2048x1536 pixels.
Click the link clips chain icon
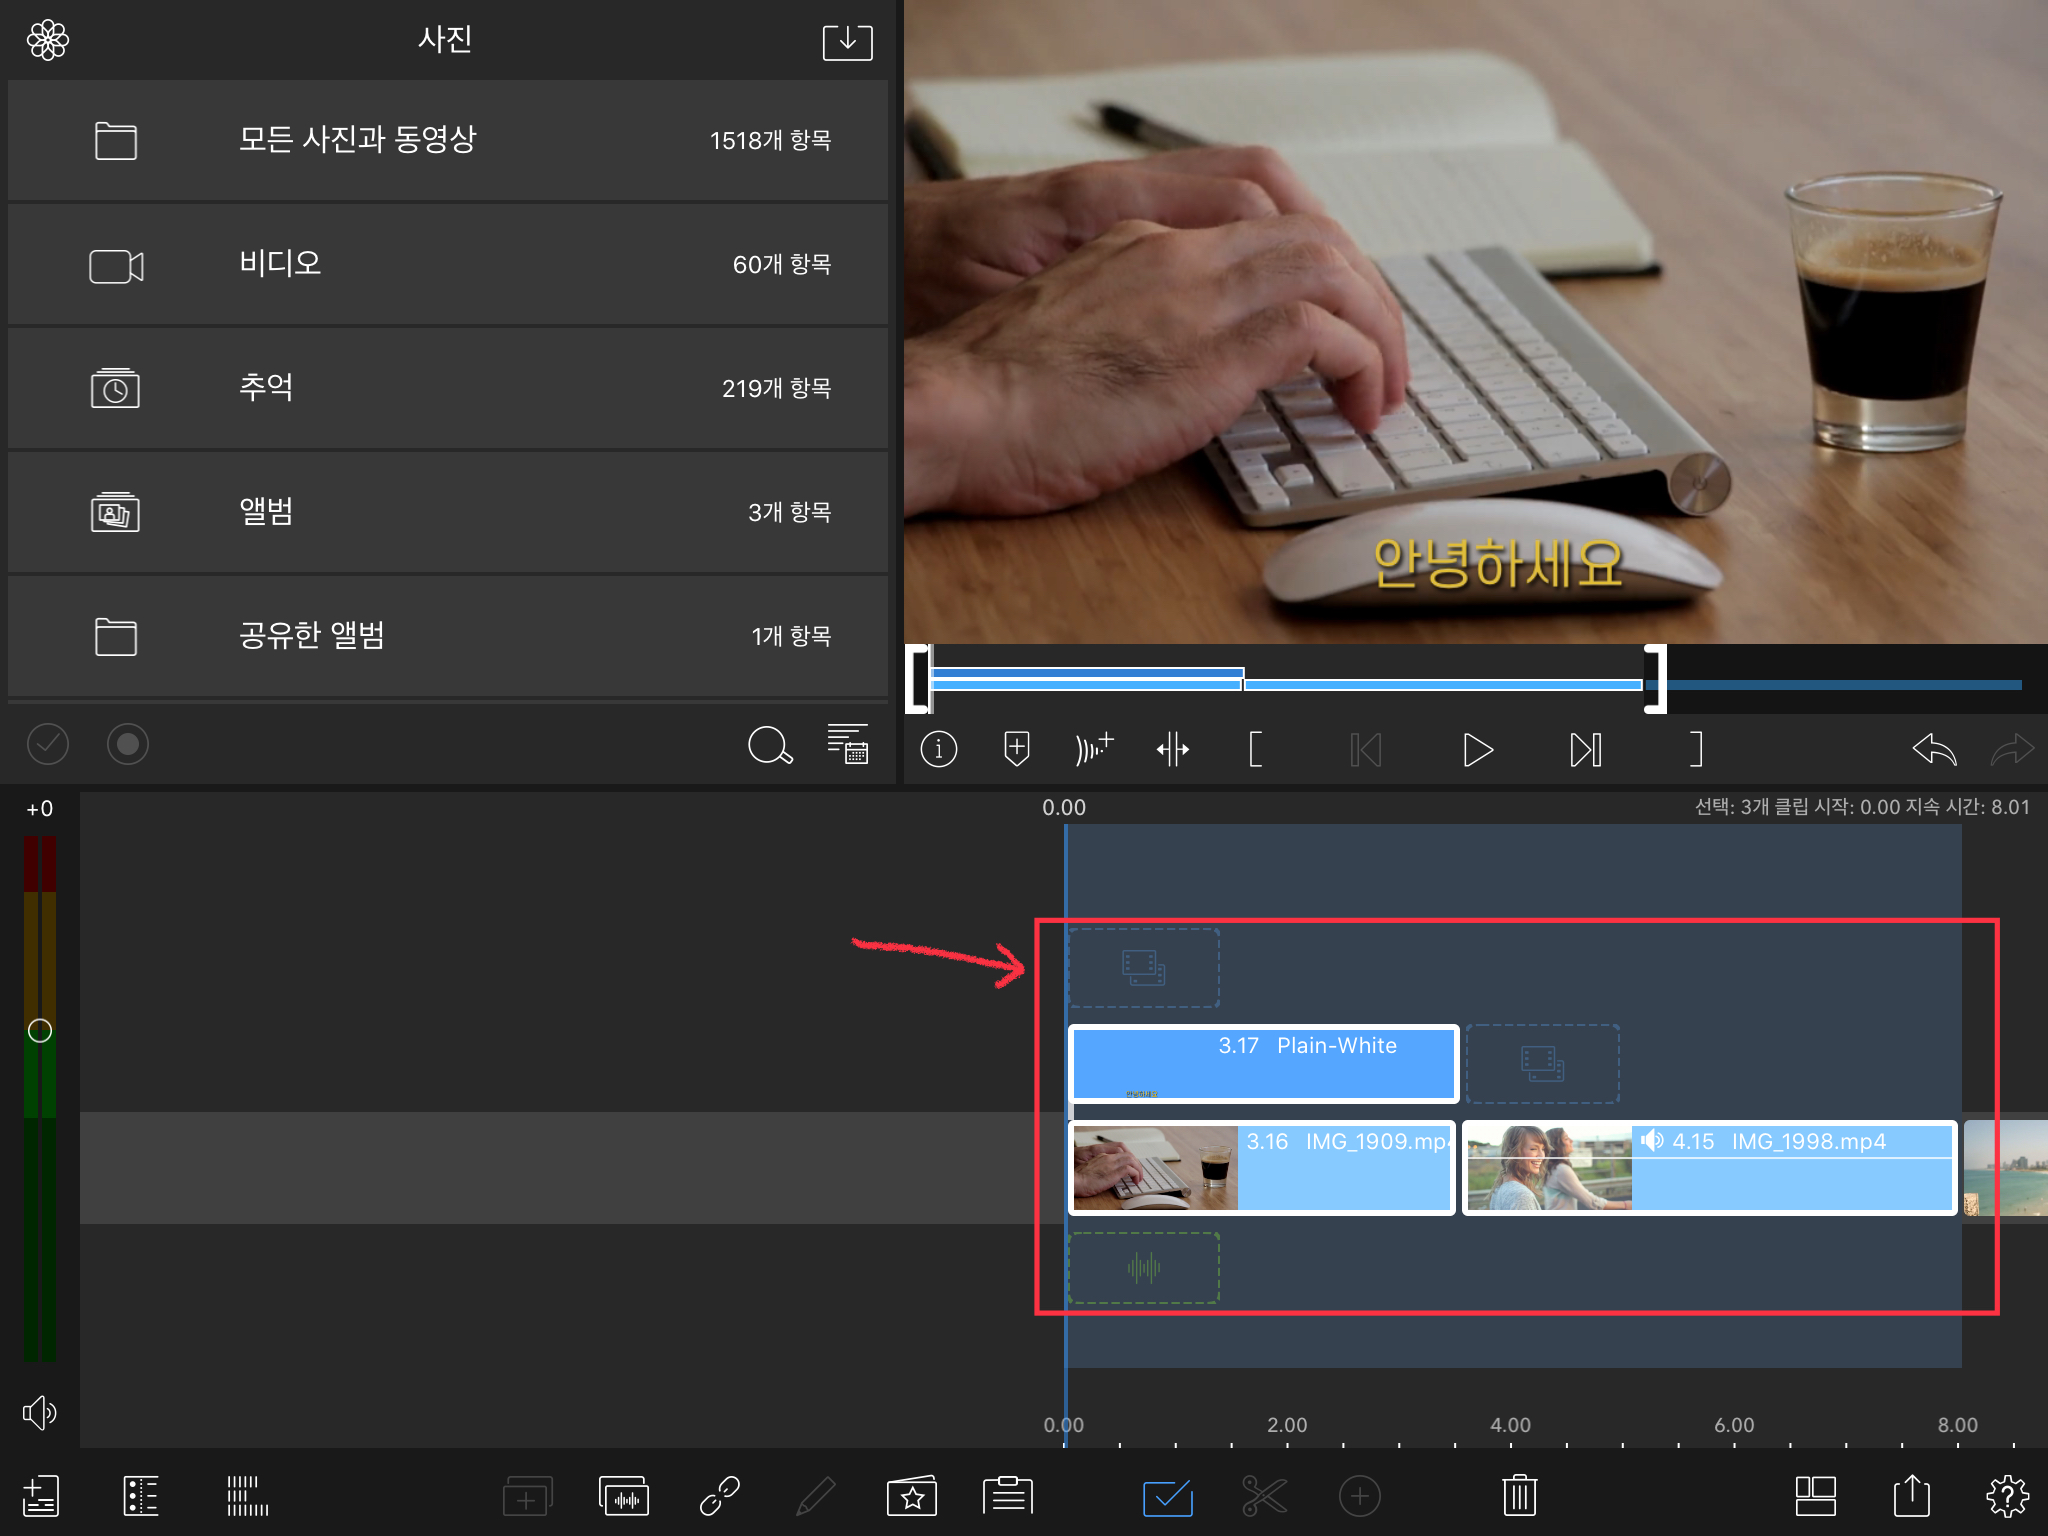click(x=719, y=1496)
